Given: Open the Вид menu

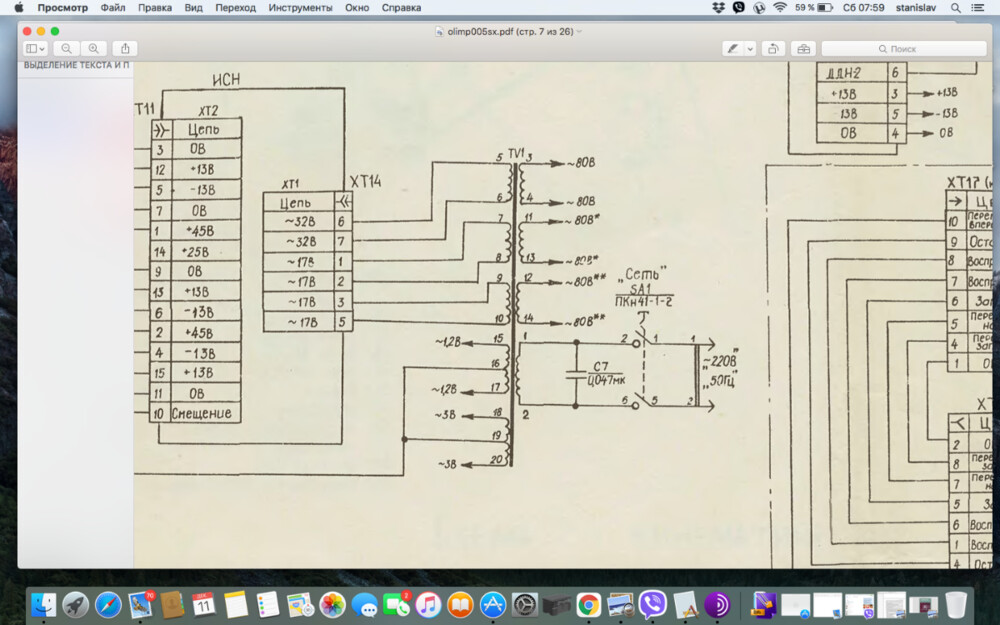Looking at the screenshot, I should (193, 8).
